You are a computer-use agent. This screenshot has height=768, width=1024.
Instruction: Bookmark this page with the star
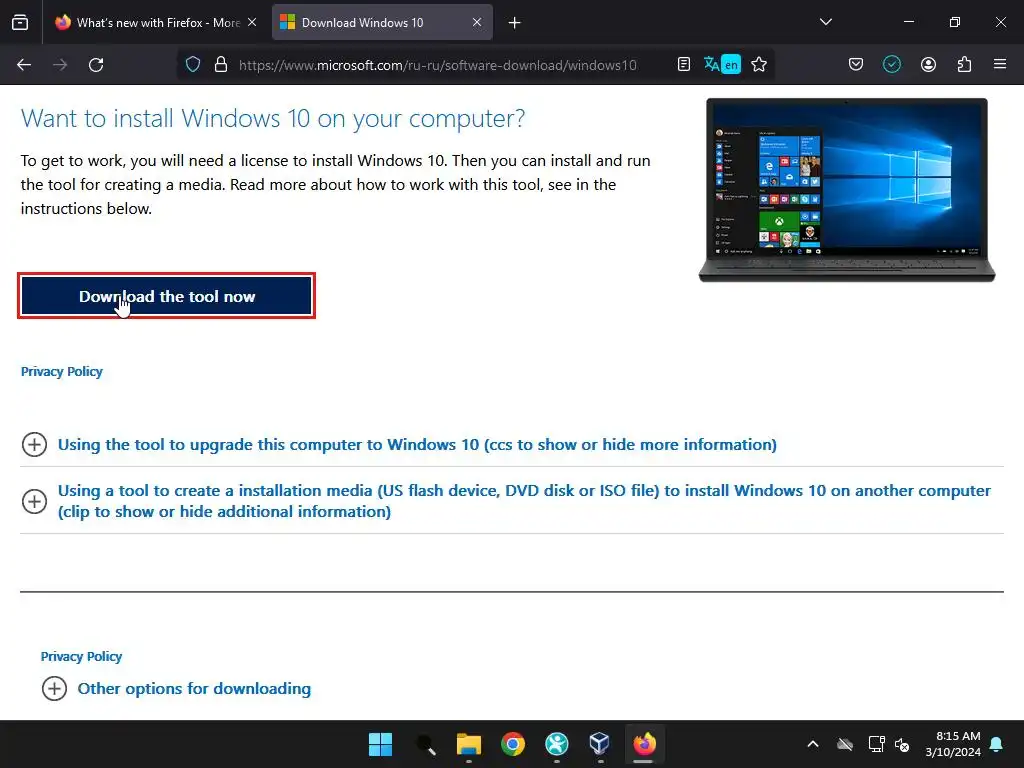tap(759, 65)
